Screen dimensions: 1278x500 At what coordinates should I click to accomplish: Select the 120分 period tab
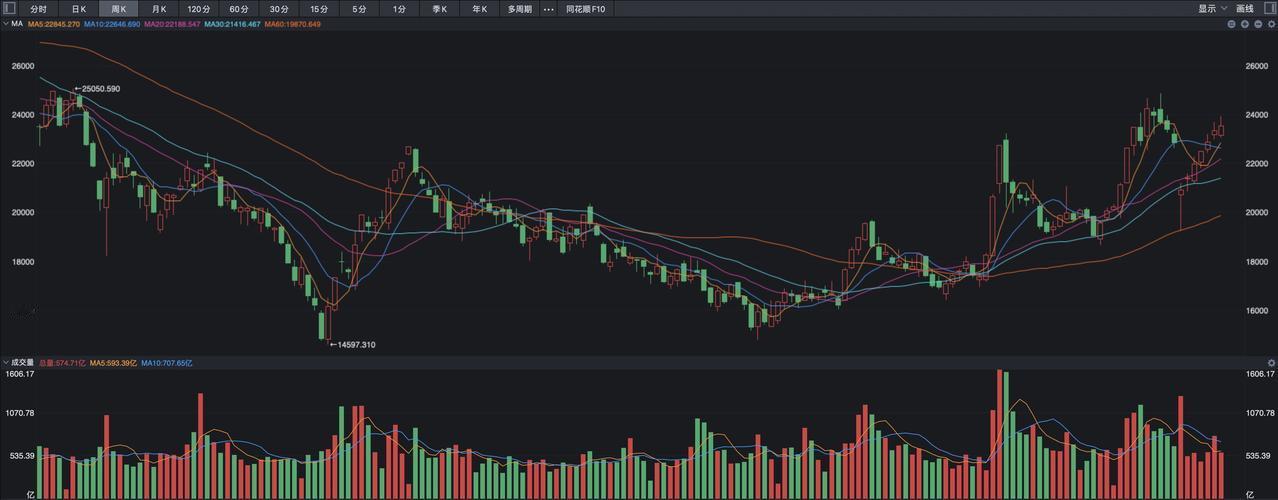199,8
